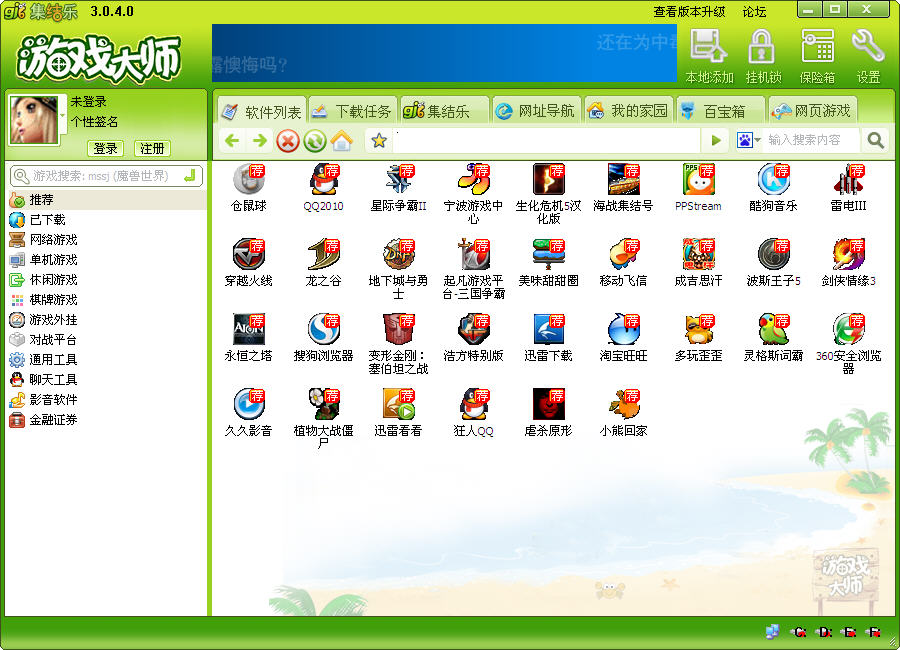Click the 注册 register button
Screen dimensions: 900x650
(x=152, y=149)
